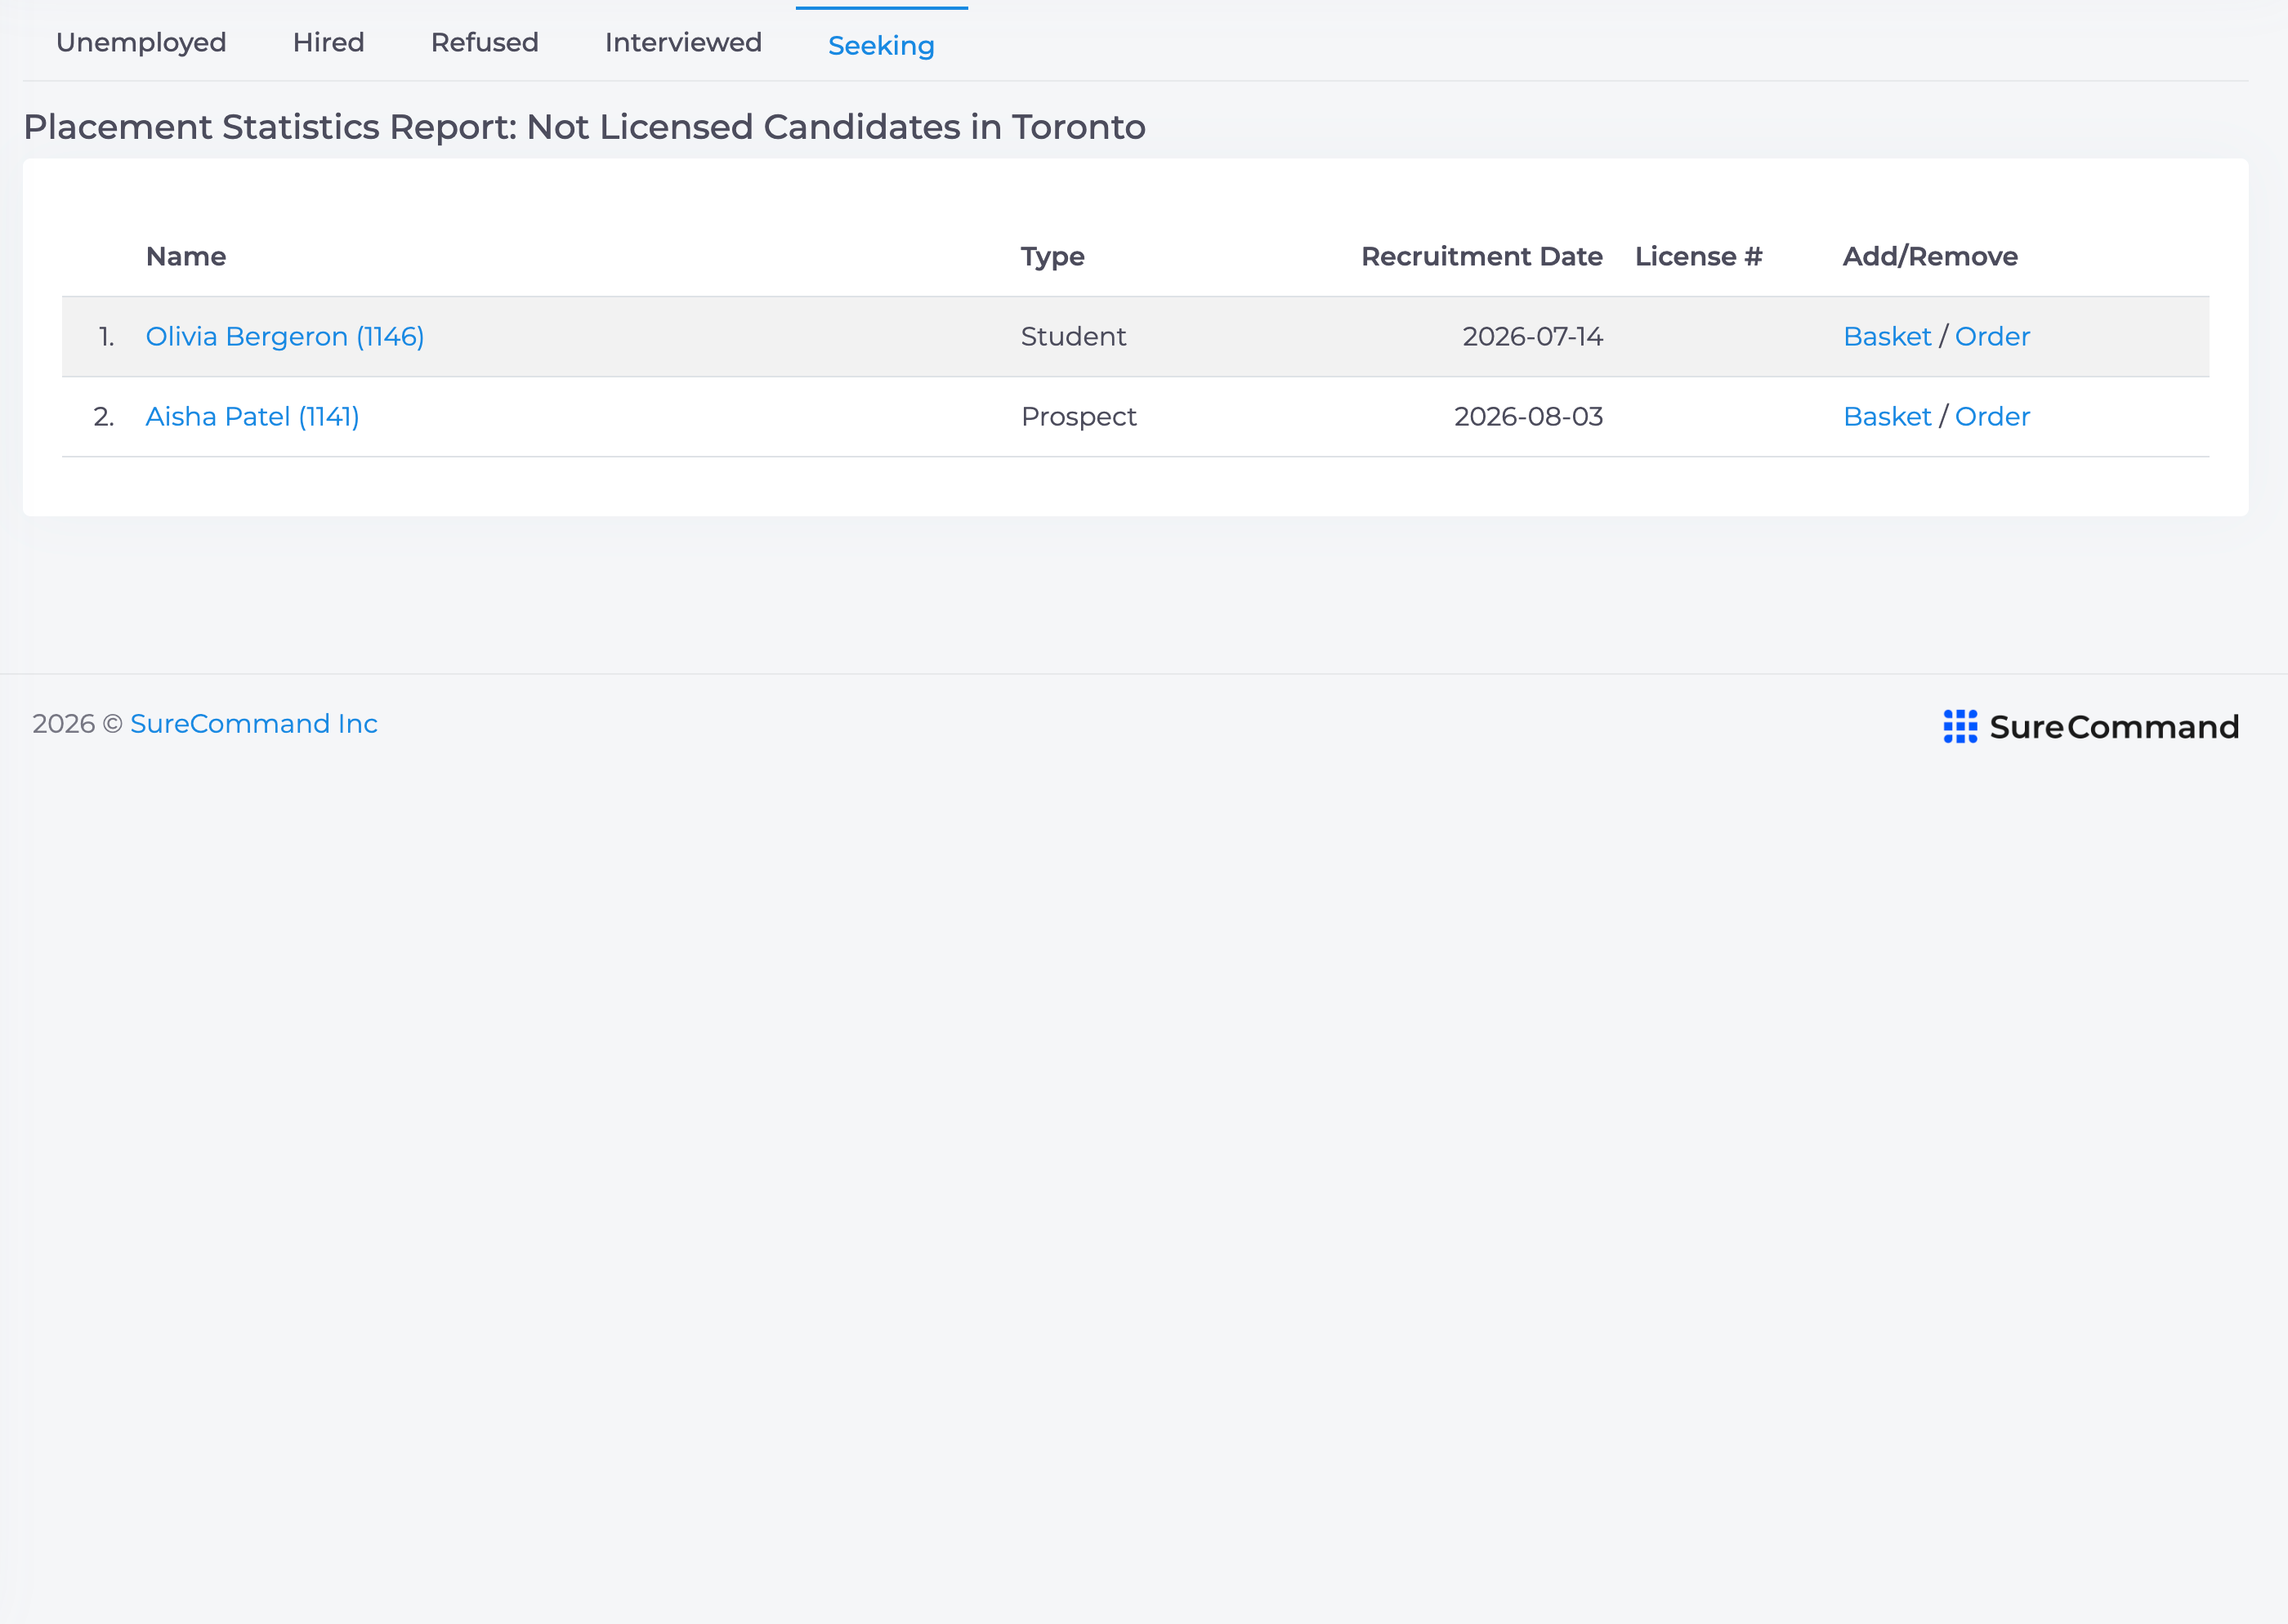This screenshot has width=2288, height=1624.
Task: Click the Seeking tab
Action: [881, 45]
